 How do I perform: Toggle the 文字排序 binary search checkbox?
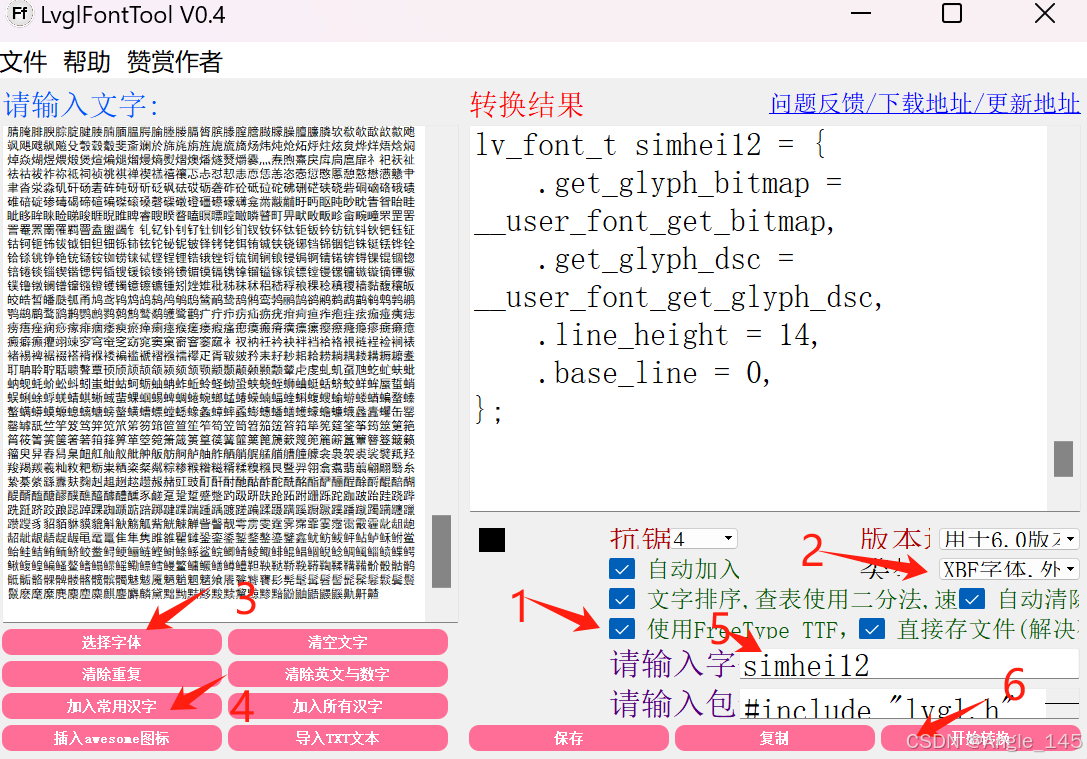coord(622,599)
